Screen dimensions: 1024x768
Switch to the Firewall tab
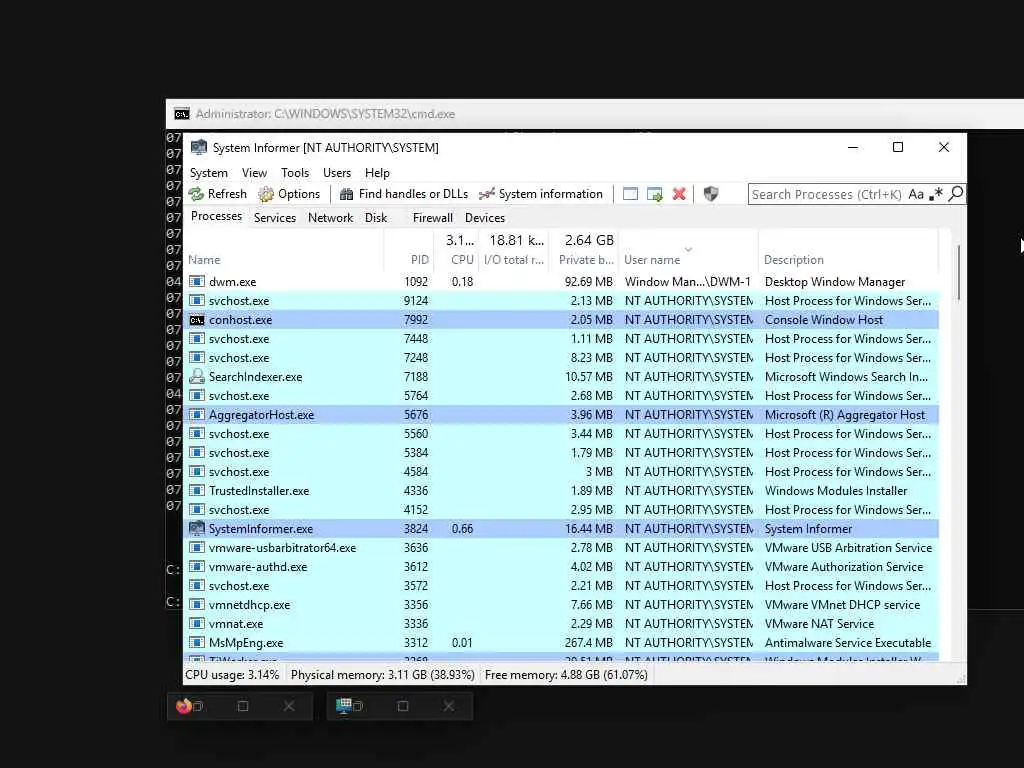pos(432,217)
